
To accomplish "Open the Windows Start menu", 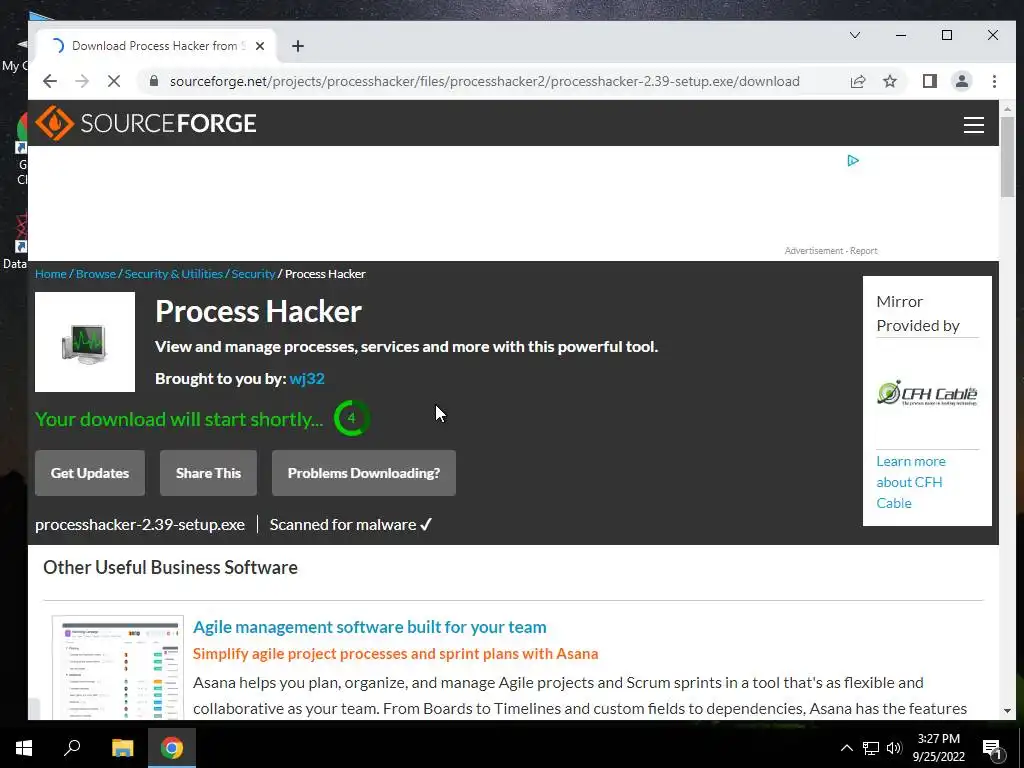I will tap(24, 748).
